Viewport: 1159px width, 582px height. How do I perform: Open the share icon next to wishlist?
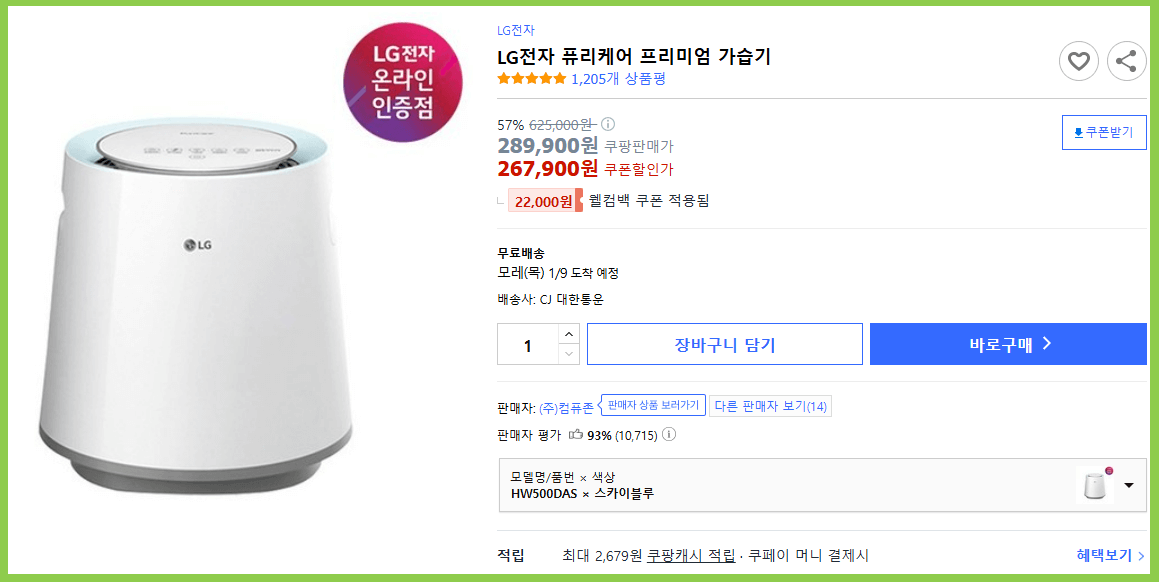tap(1127, 61)
